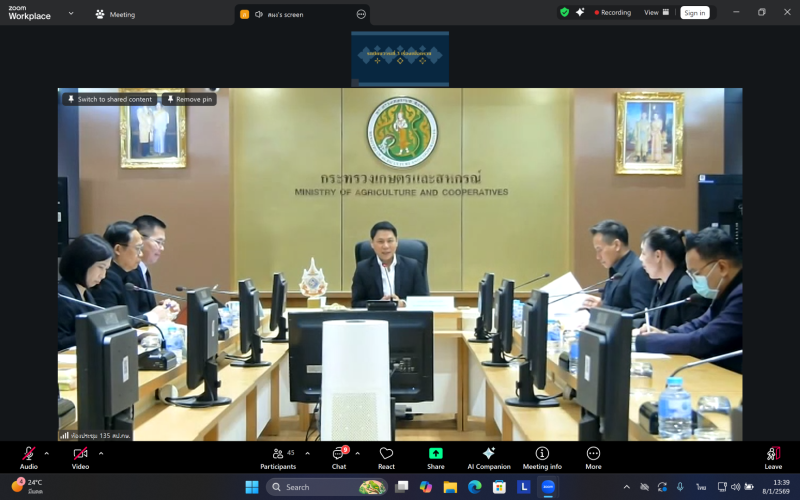Click the taskbar Search box
This screenshot has height=500, width=800.
pyautogui.click(x=327, y=487)
